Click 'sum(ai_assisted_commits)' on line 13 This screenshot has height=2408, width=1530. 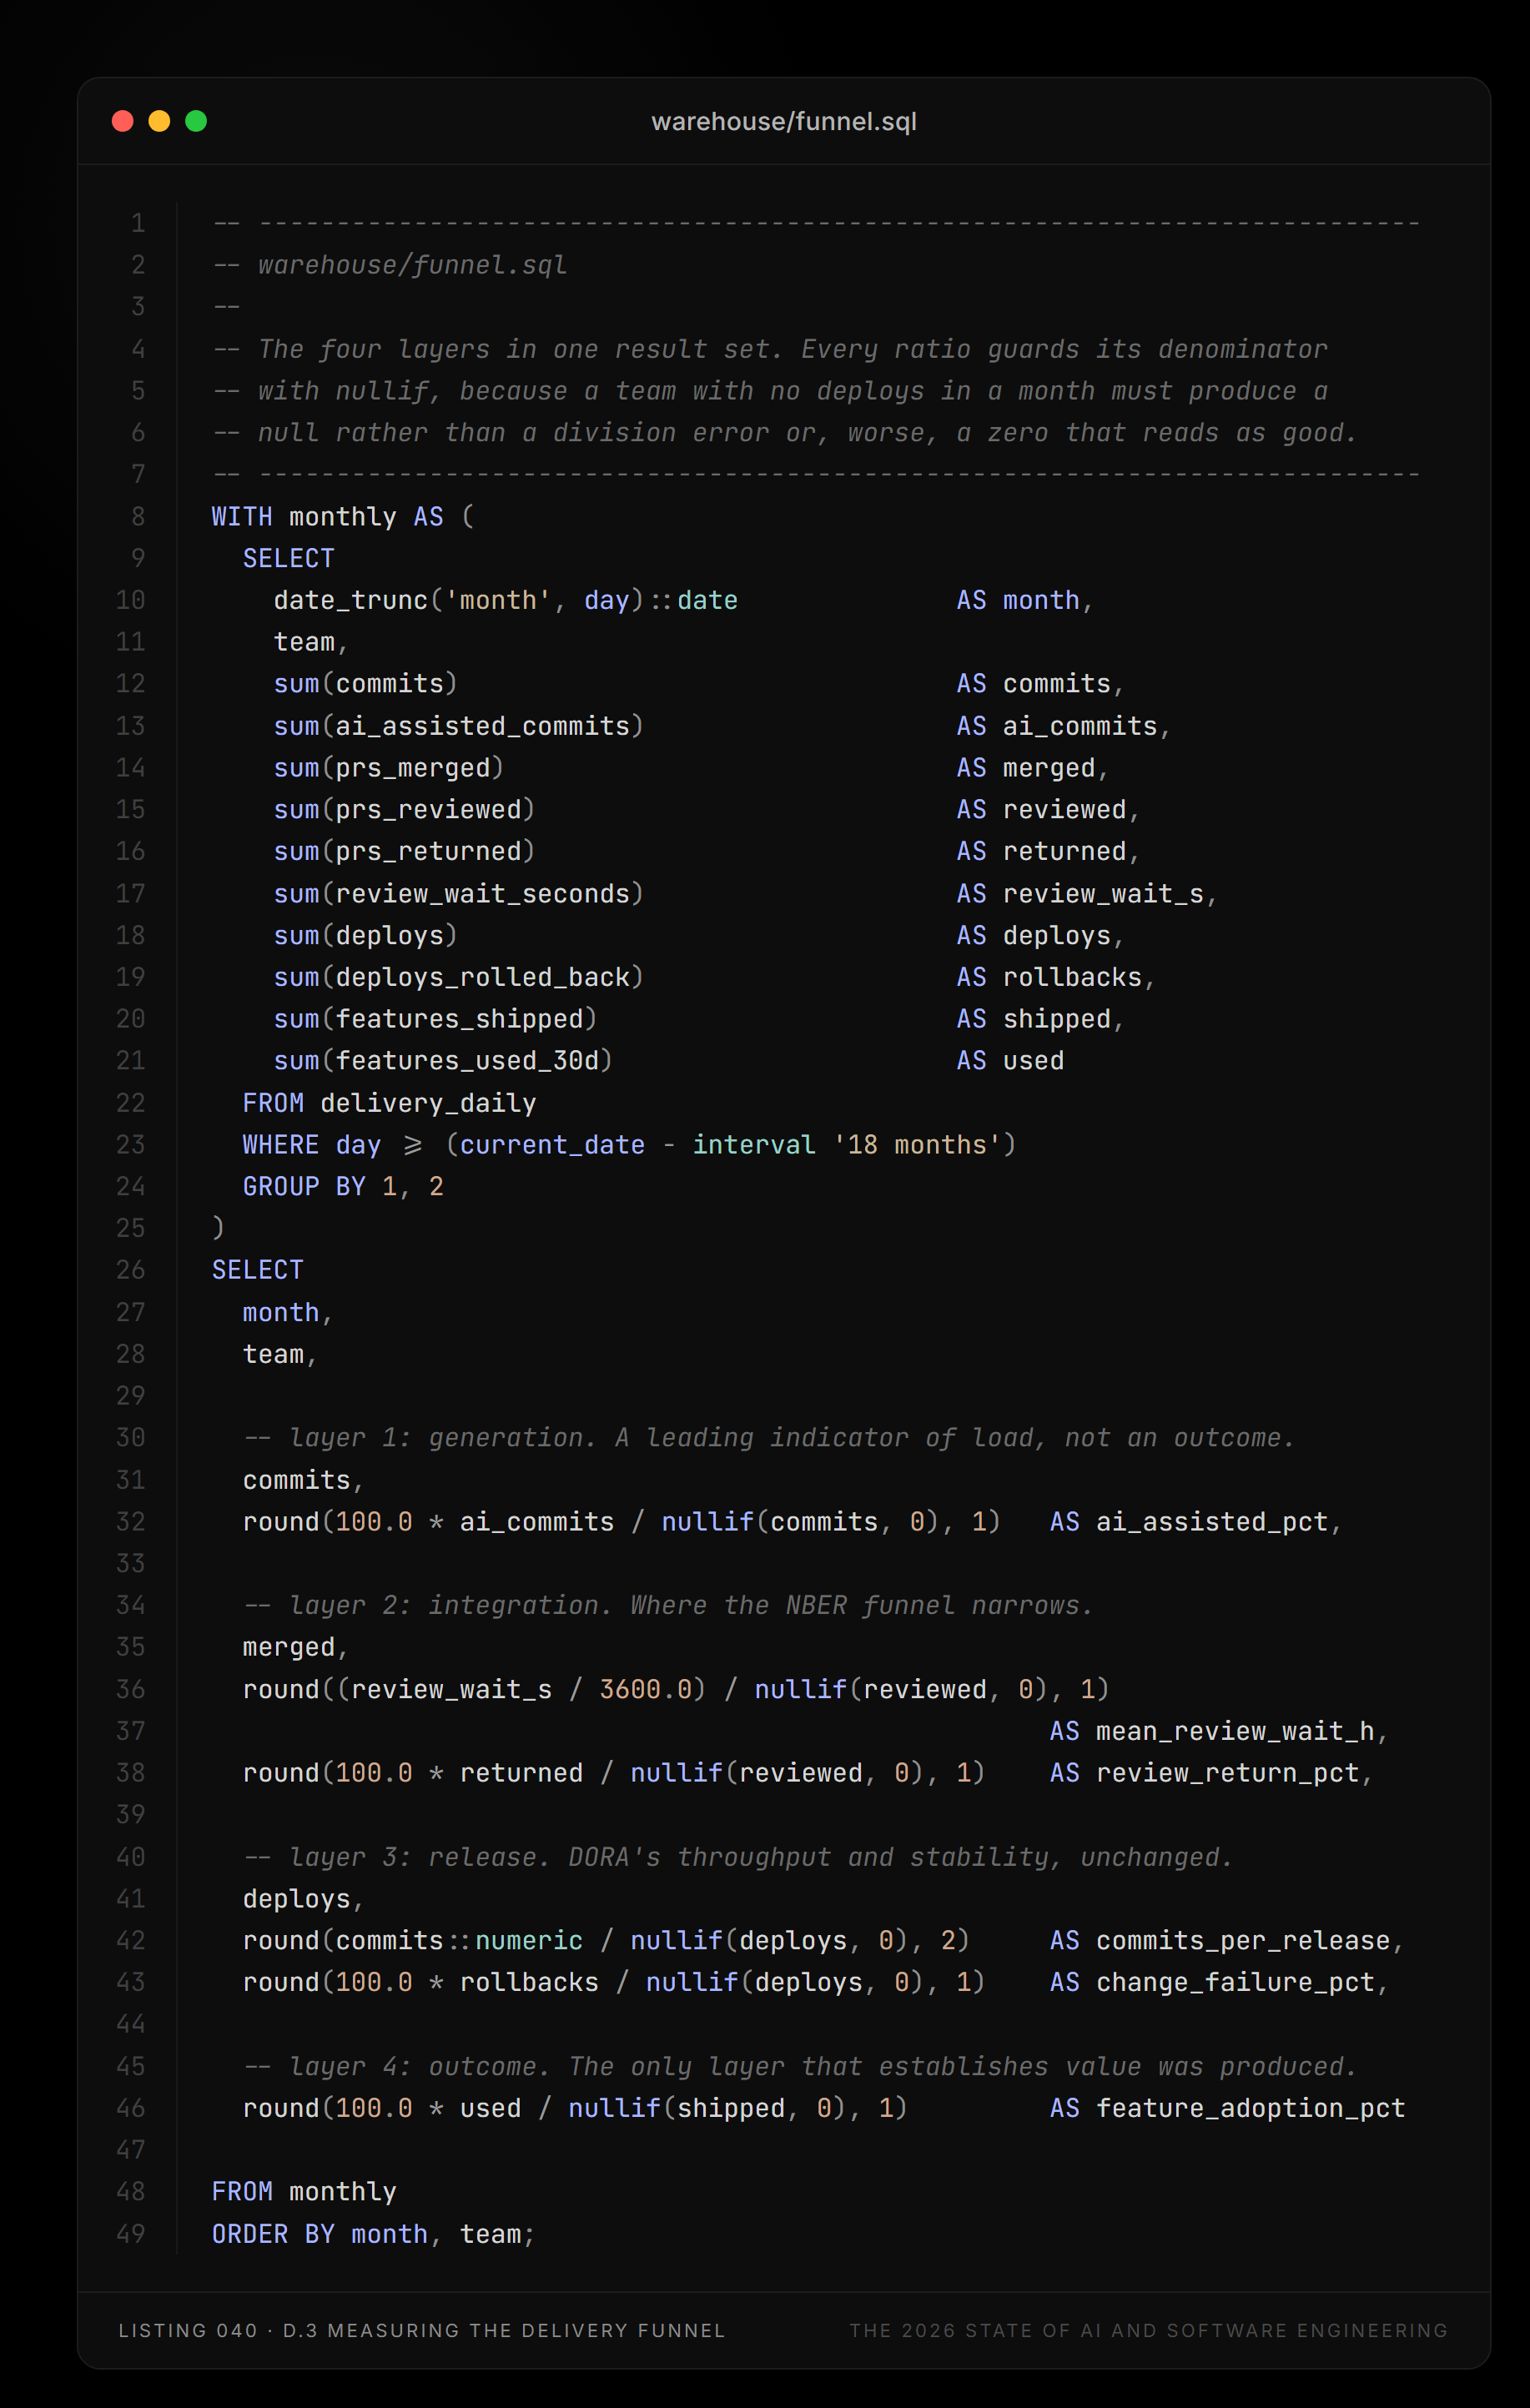[459, 726]
